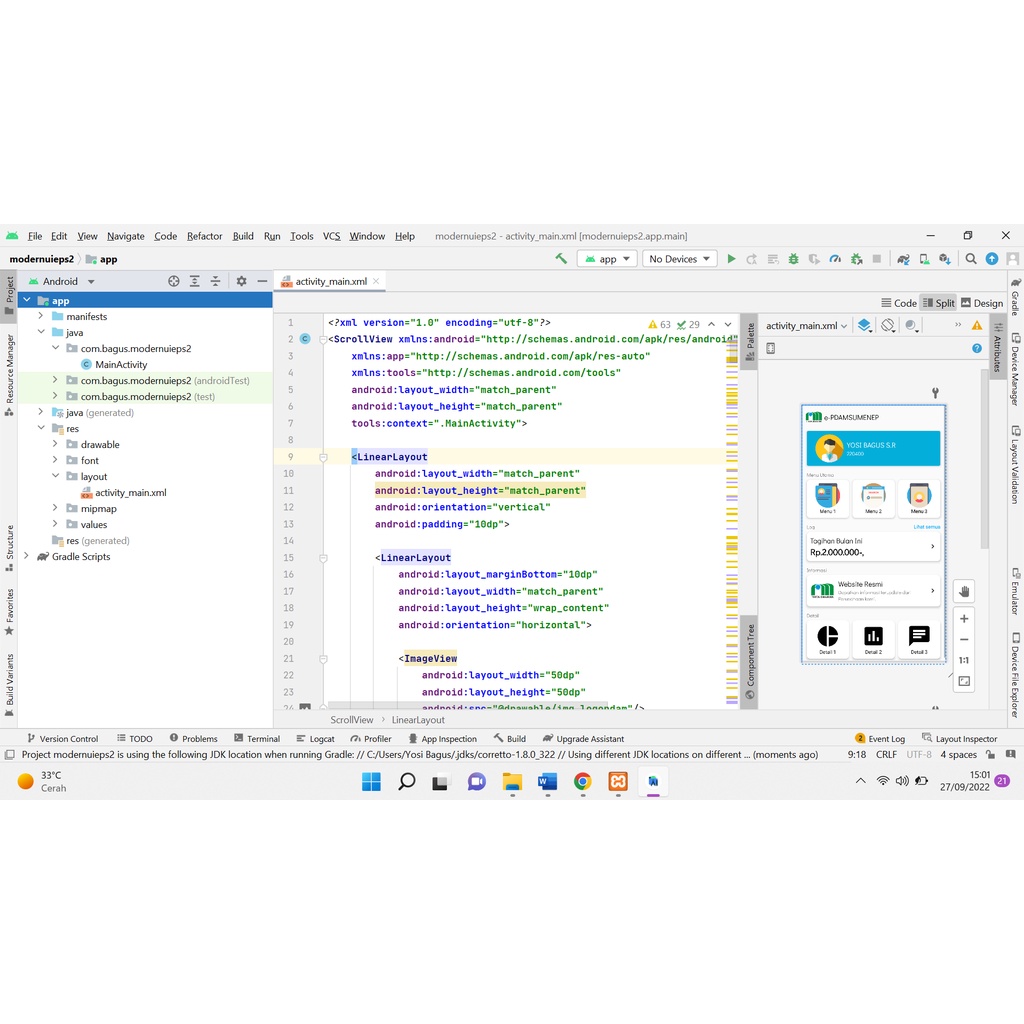Collapse the java folder
Screen dimensions: 1024x1024
pos(40,332)
